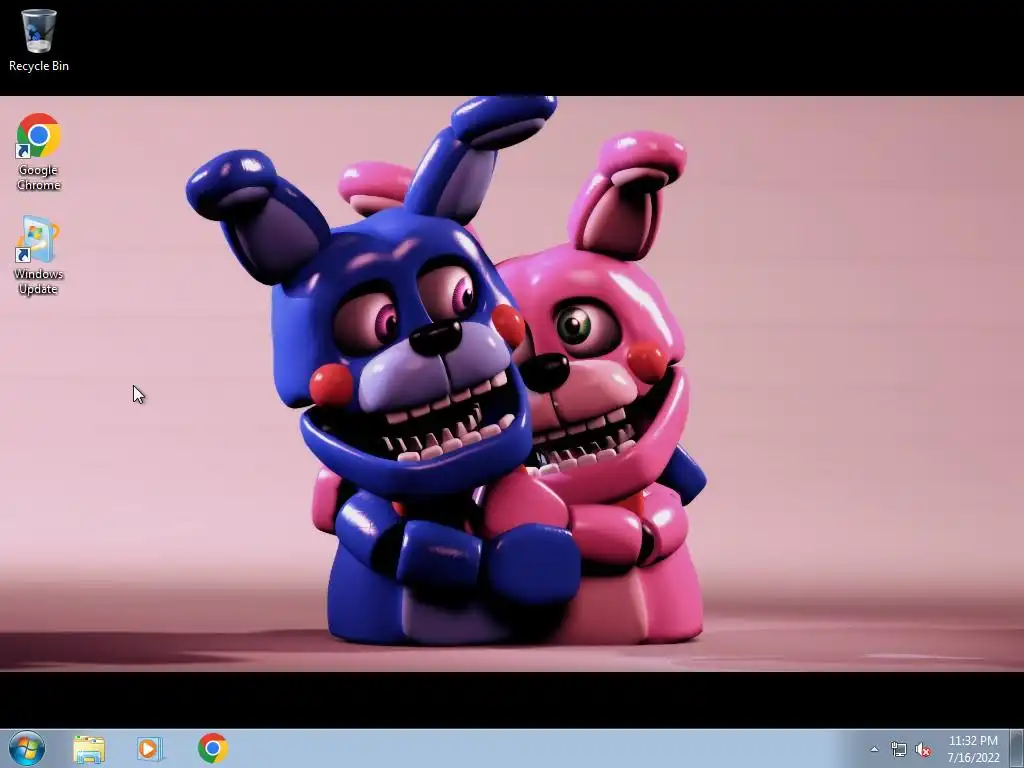Open Windows Explorer from the taskbar
The height and width of the screenshot is (768, 1024).
click(89, 749)
